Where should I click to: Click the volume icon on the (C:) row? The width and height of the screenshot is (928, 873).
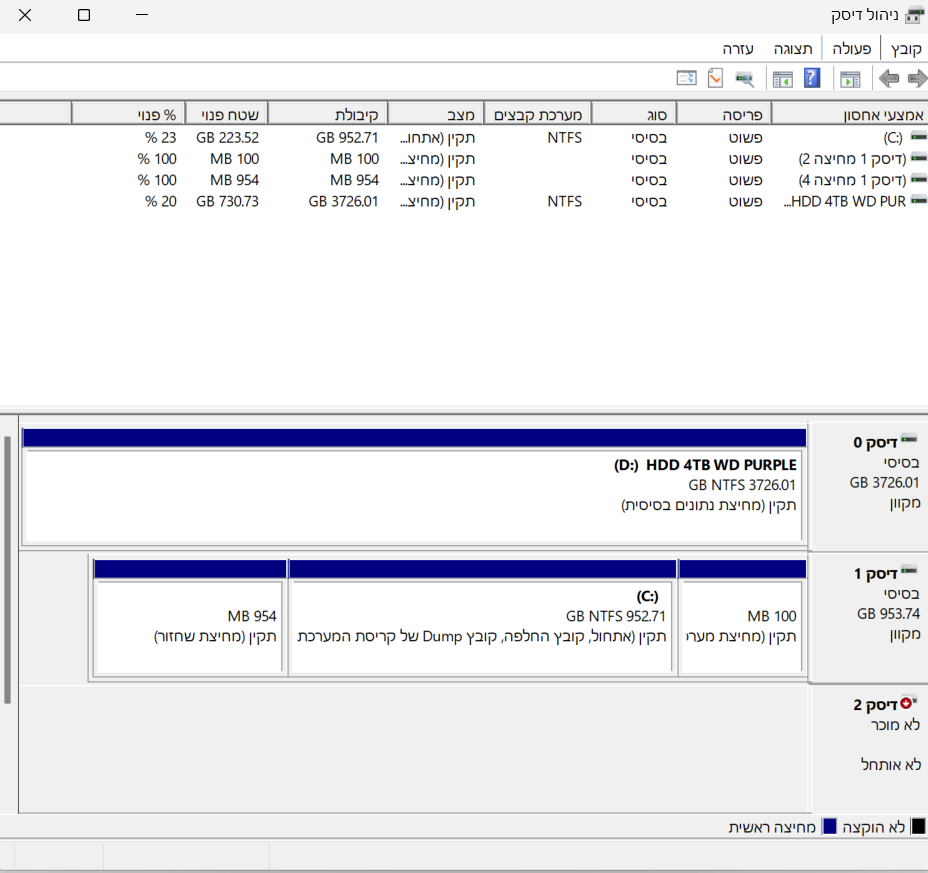tap(921, 137)
